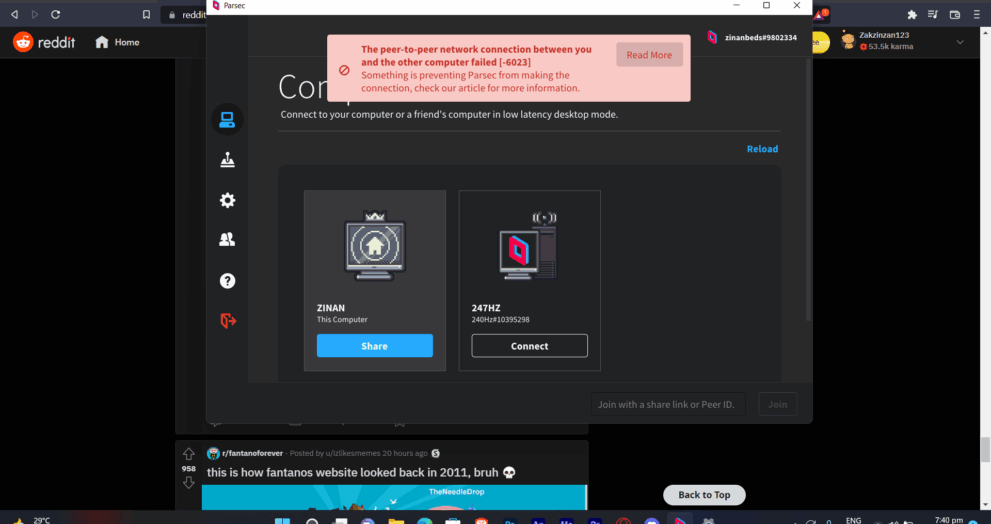
Task: Open the Reddit Home feed selector
Action: (117, 42)
